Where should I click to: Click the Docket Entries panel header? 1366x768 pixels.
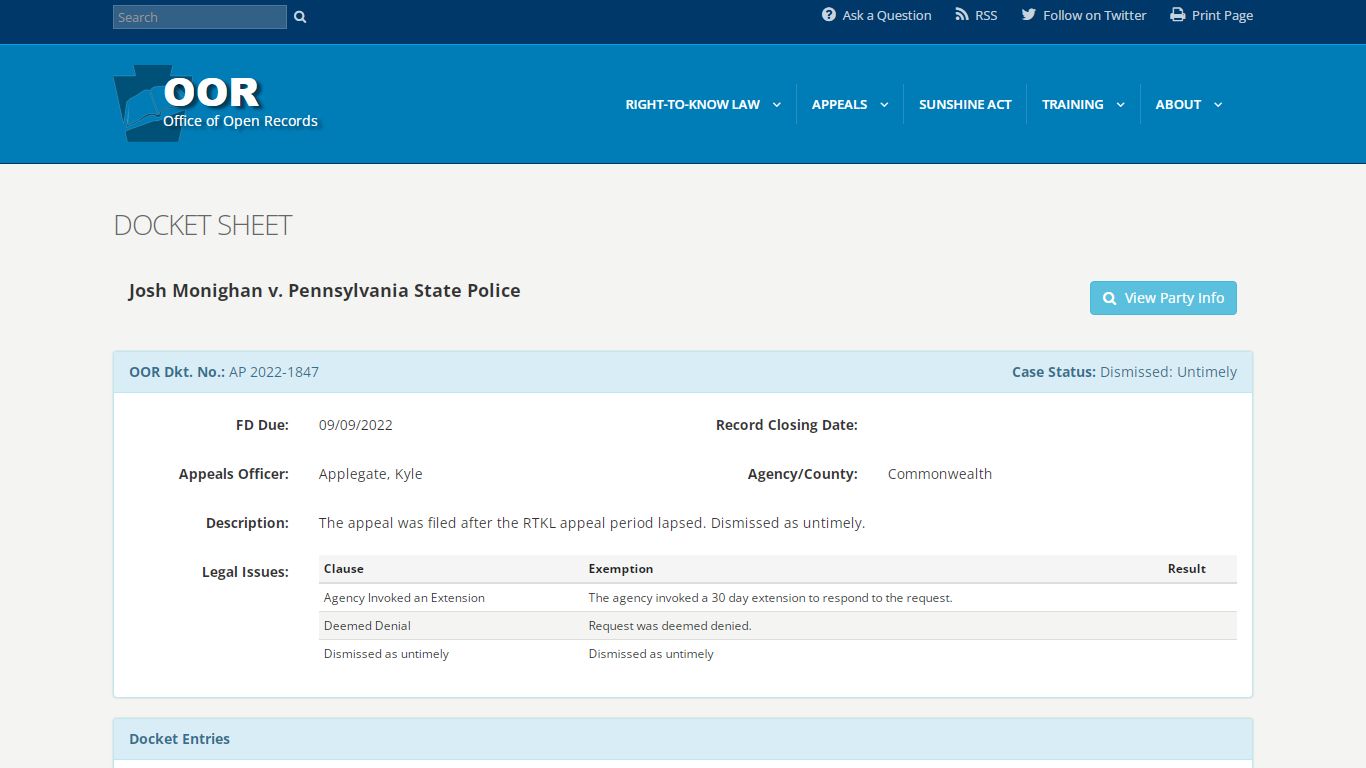pyautogui.click(x=683, y=739)
